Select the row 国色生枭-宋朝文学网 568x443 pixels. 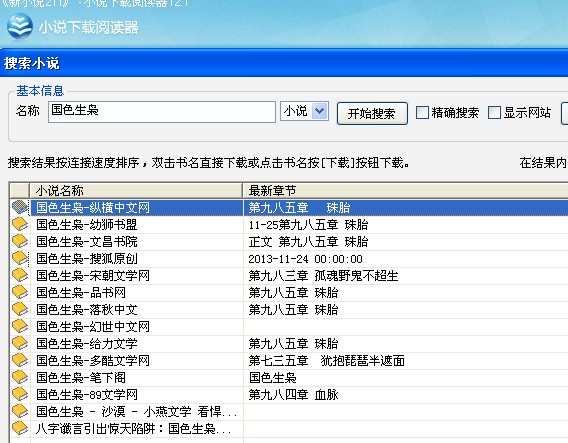click(x=288, y=276)
